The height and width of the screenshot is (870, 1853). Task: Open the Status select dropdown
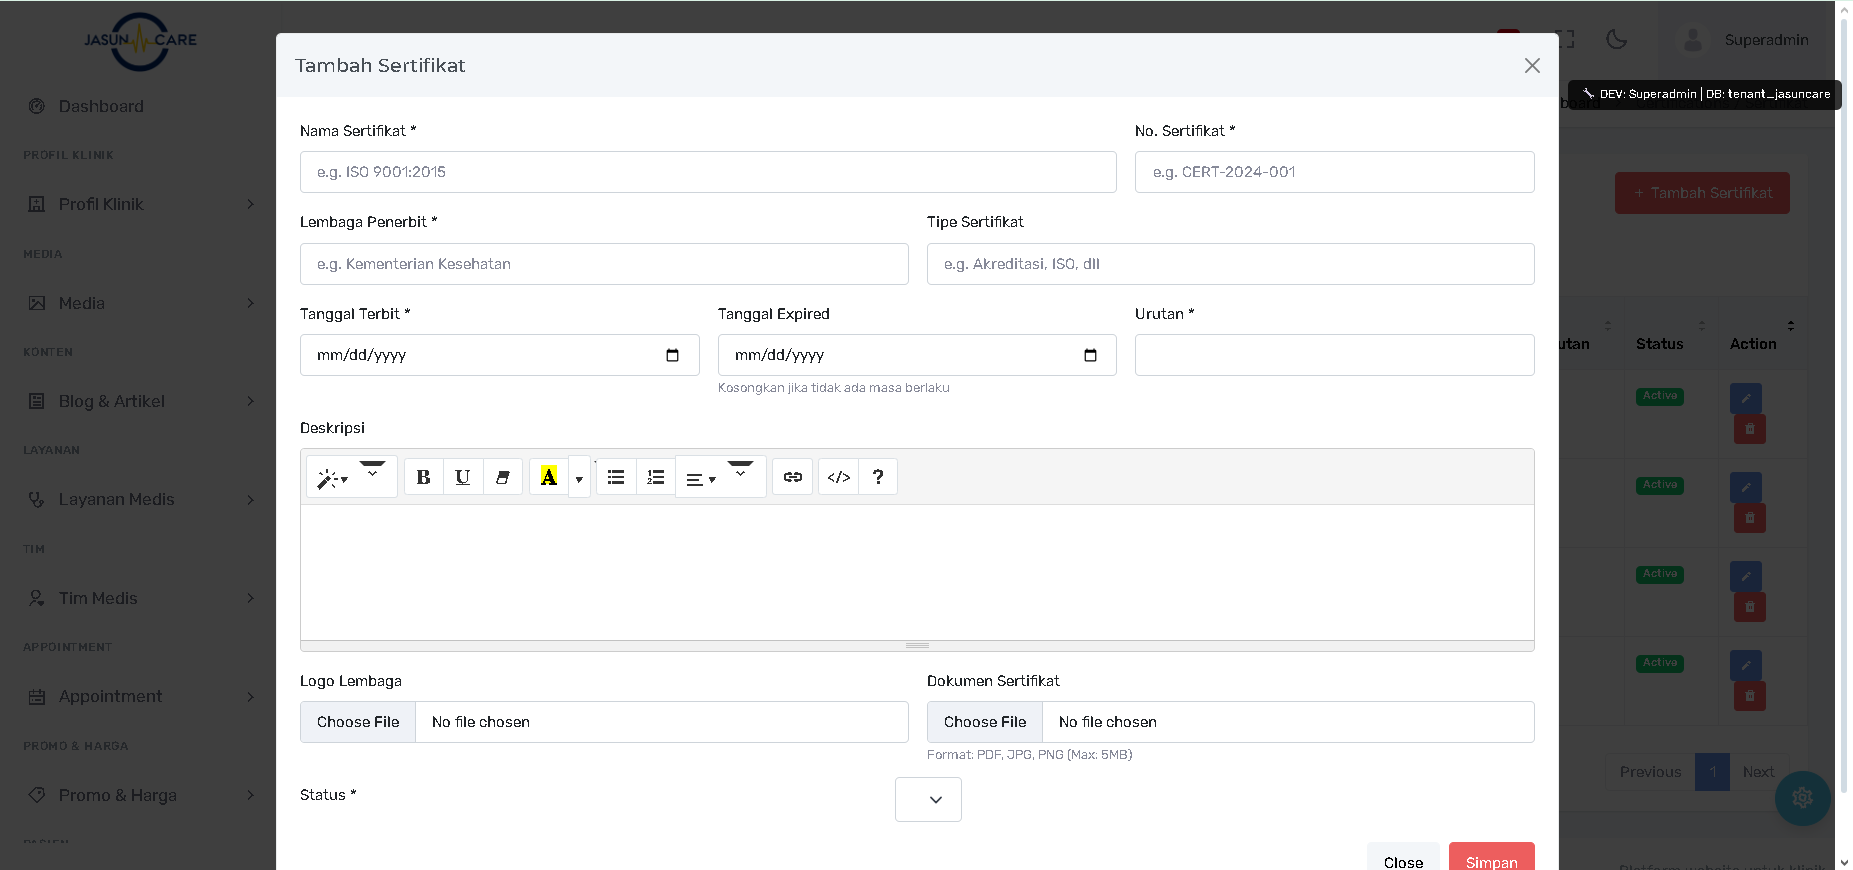pyautogui.click(x=928, y=799)
